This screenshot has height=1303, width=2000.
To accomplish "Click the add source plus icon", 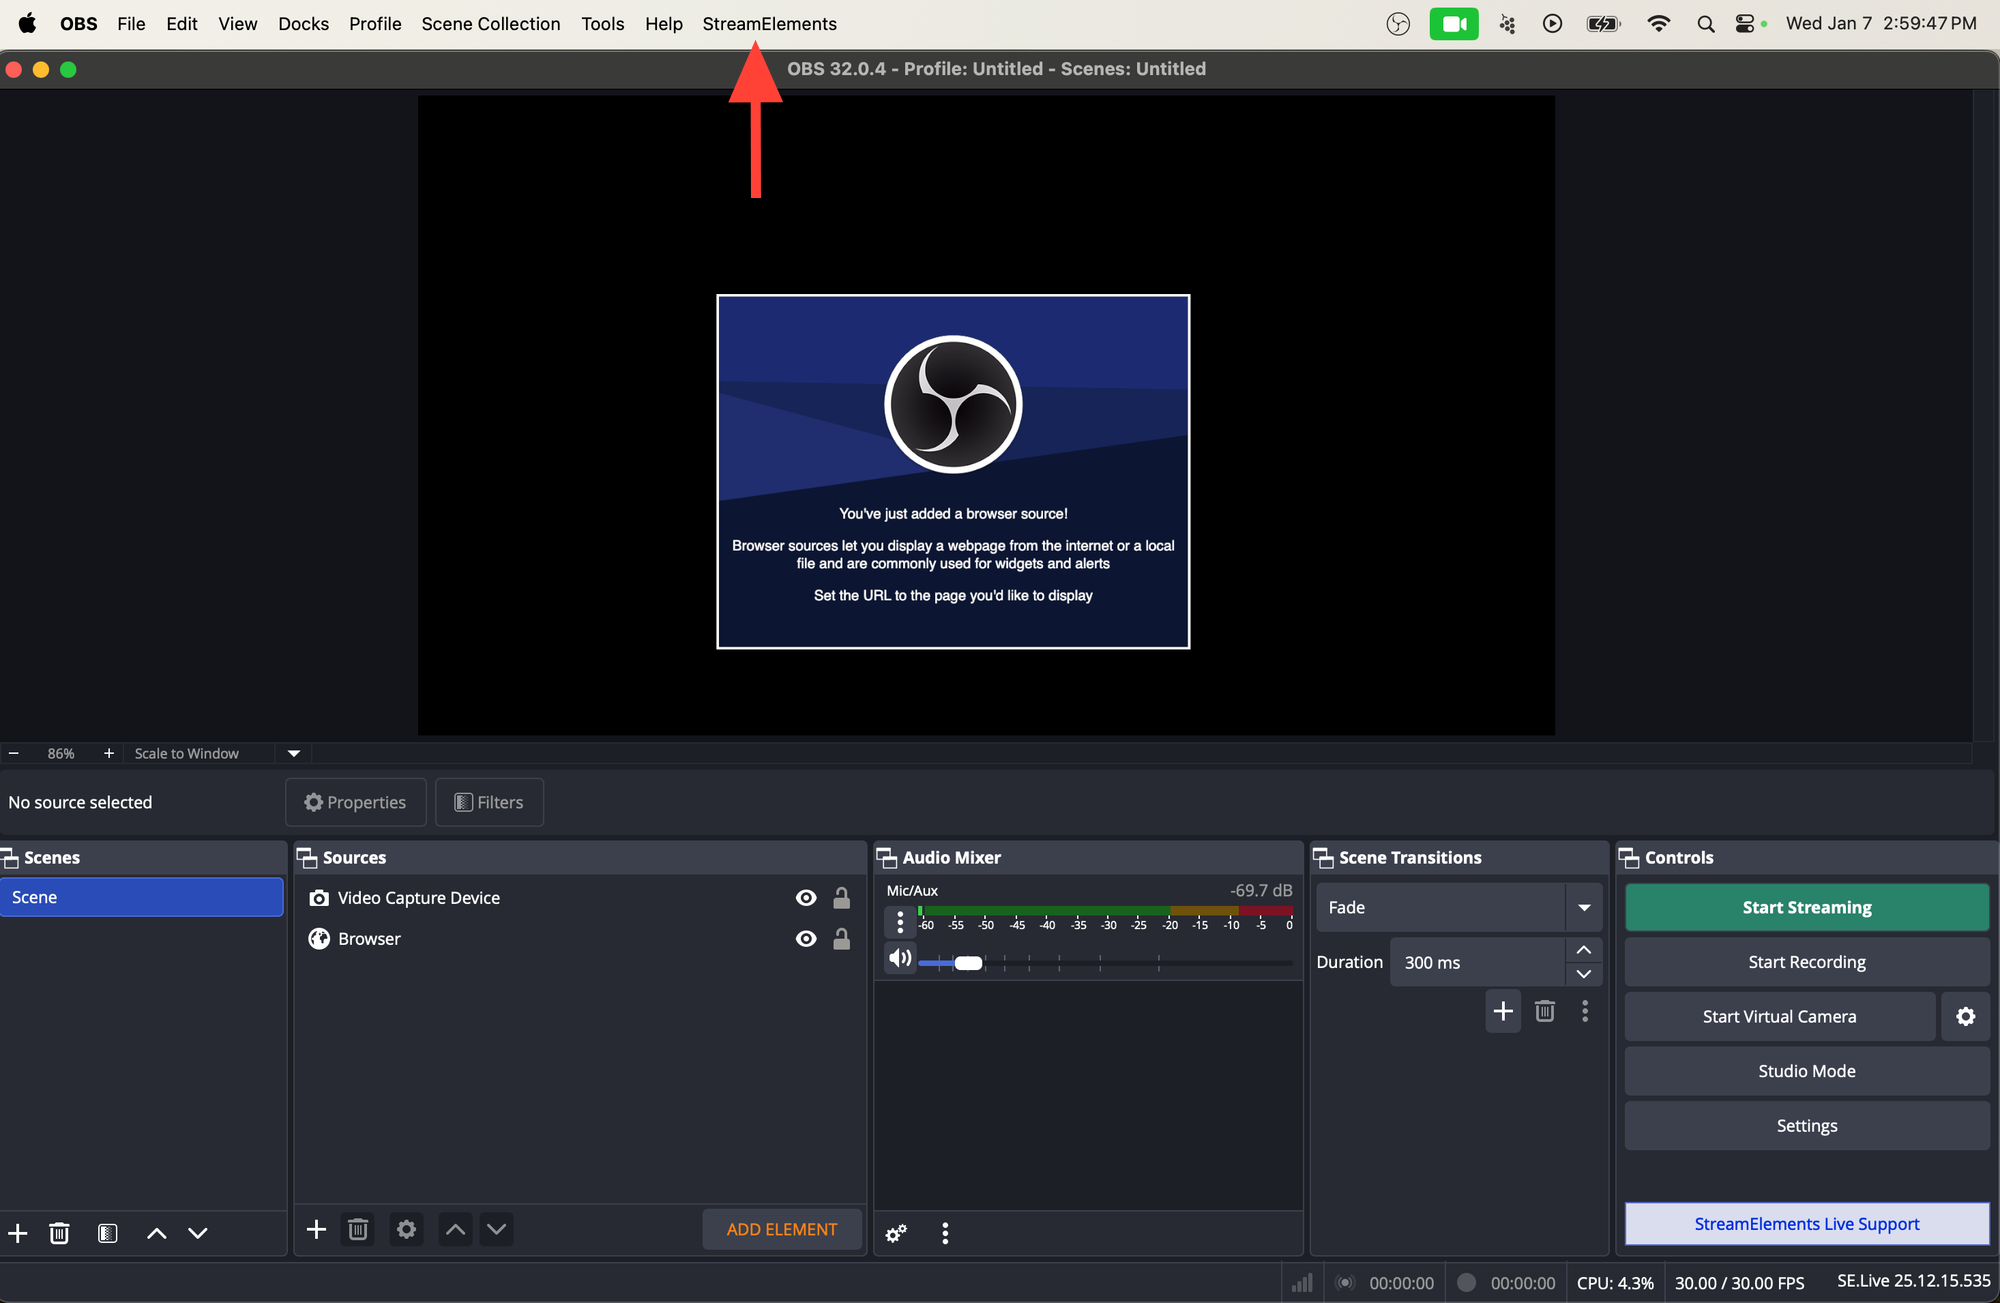I will tap(316, 1229).
